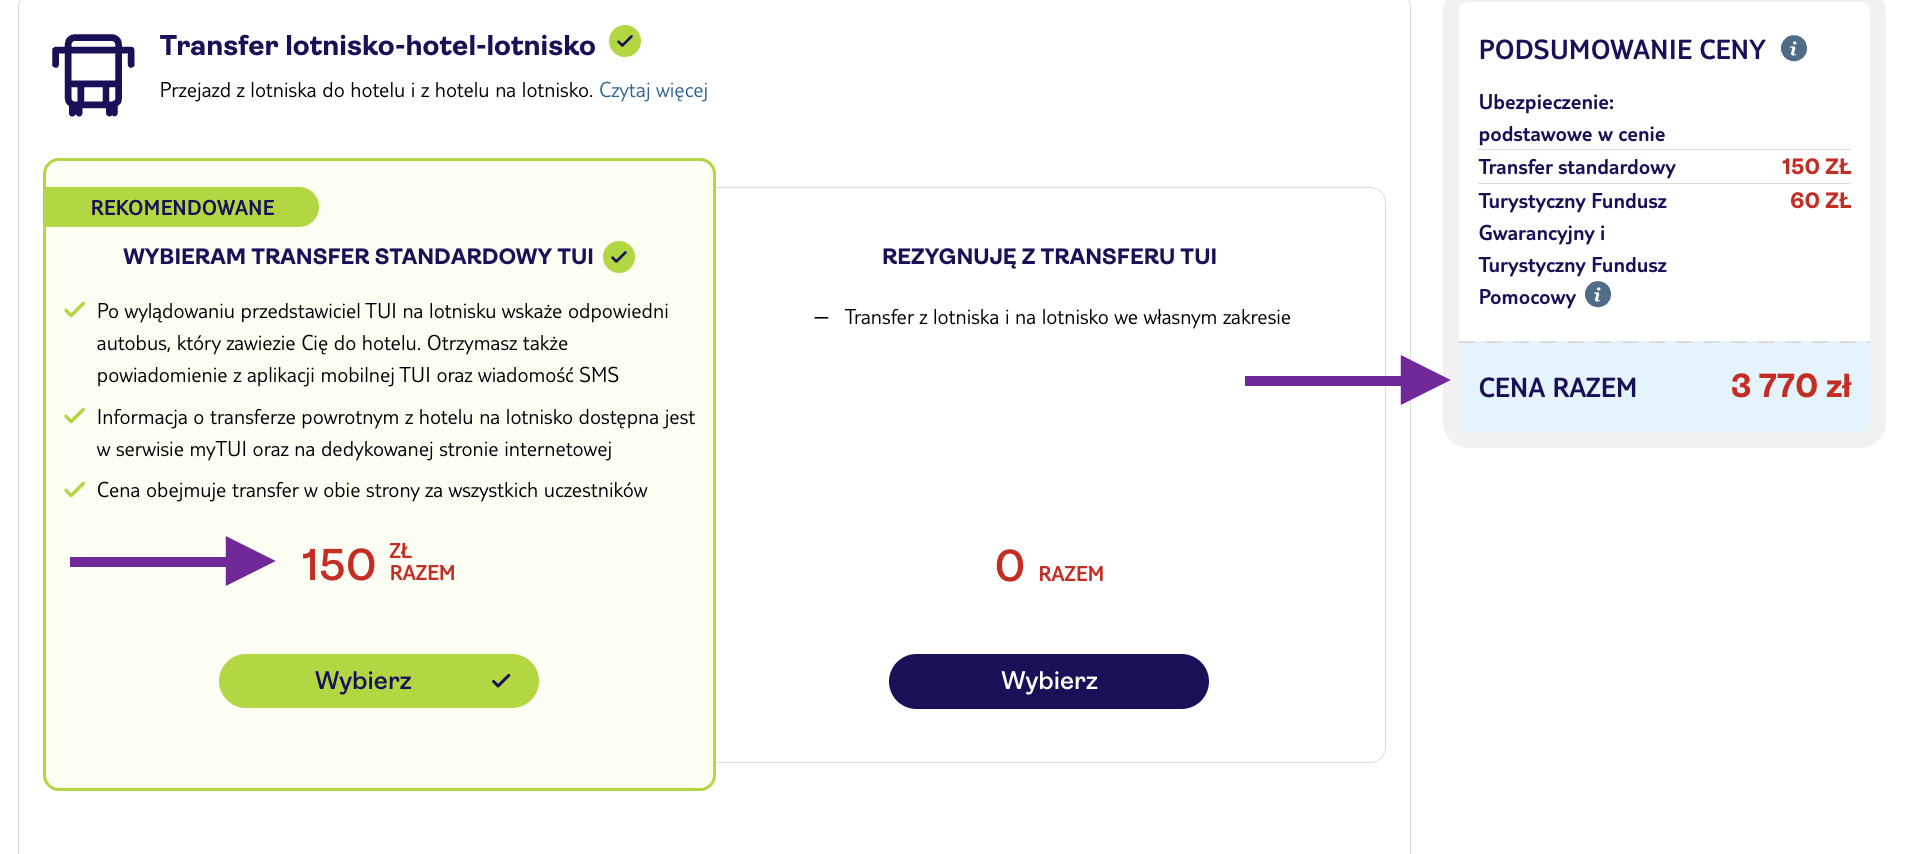
Task: Click check bullet about return transfer info
Action: point(75,417)
